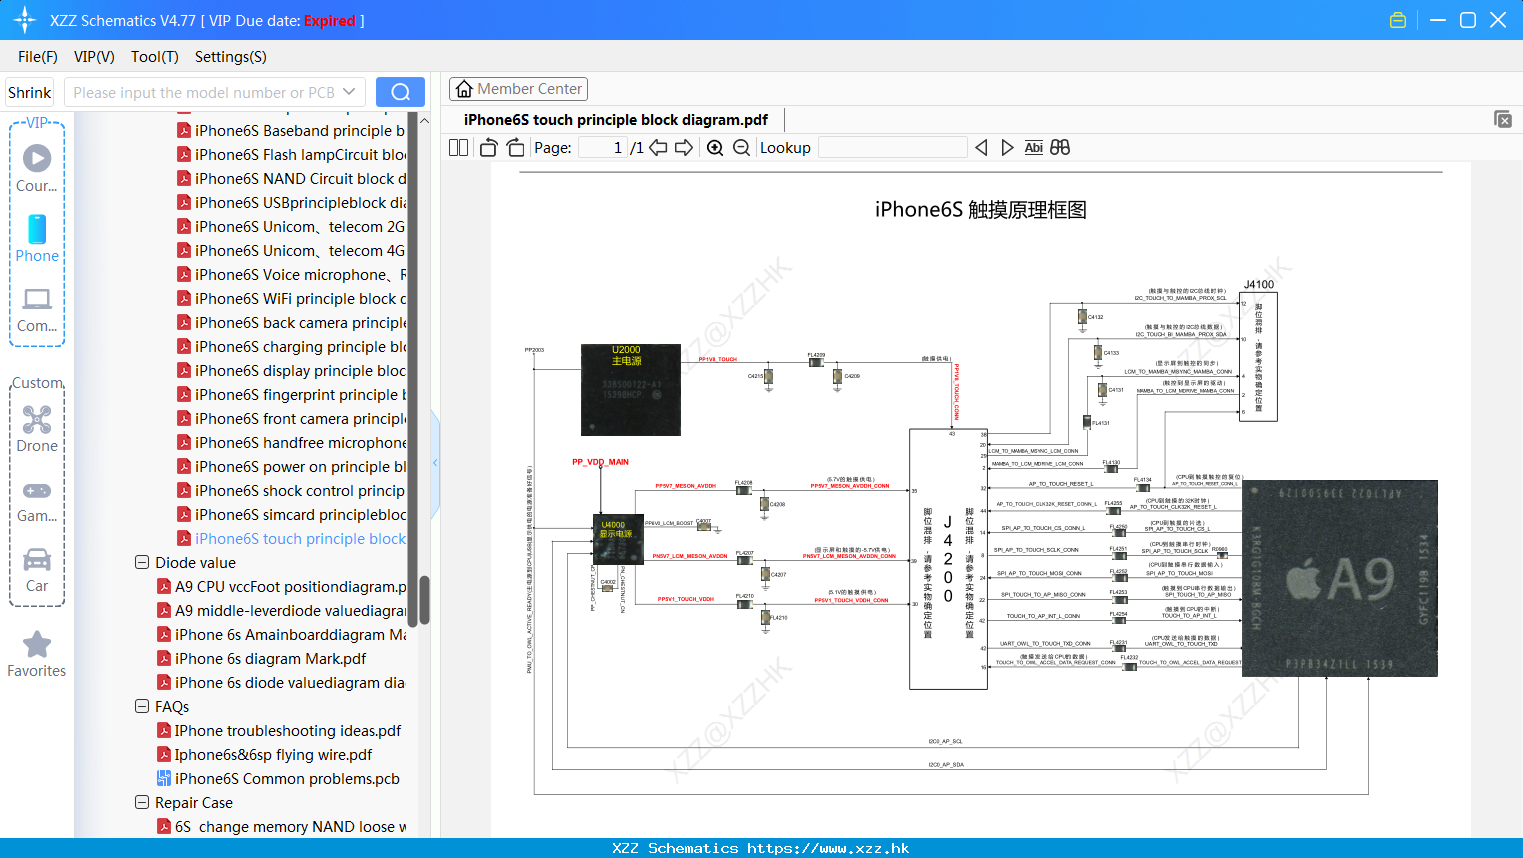Click the toolbox icon in title bar

tap(1398, 20)
